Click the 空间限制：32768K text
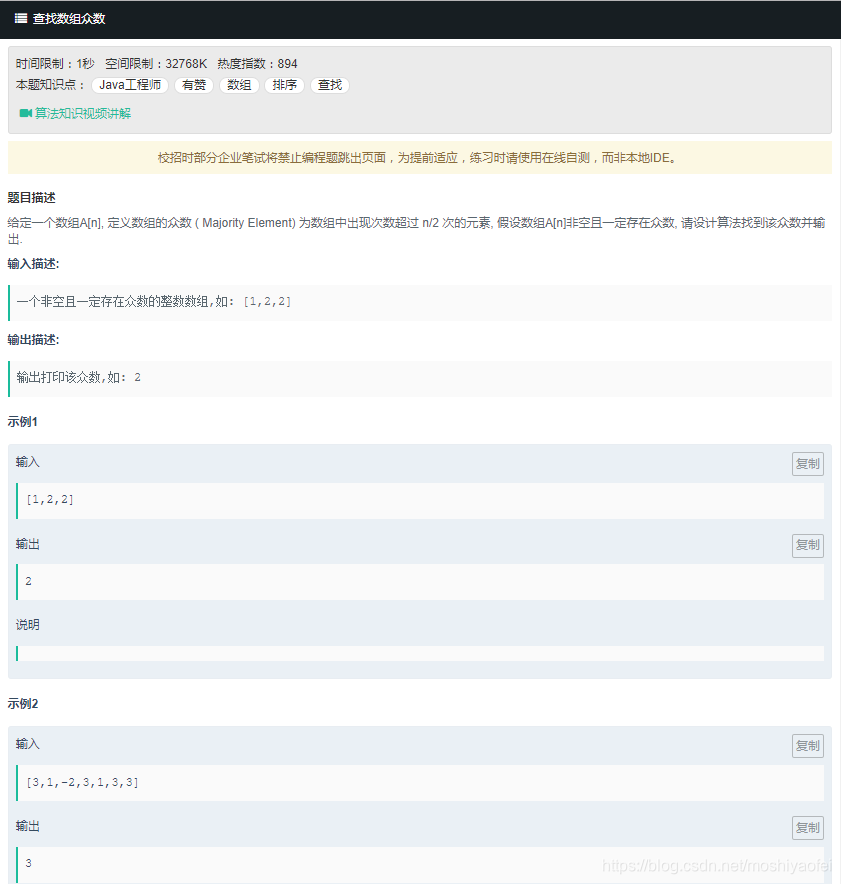 (156, 64)
